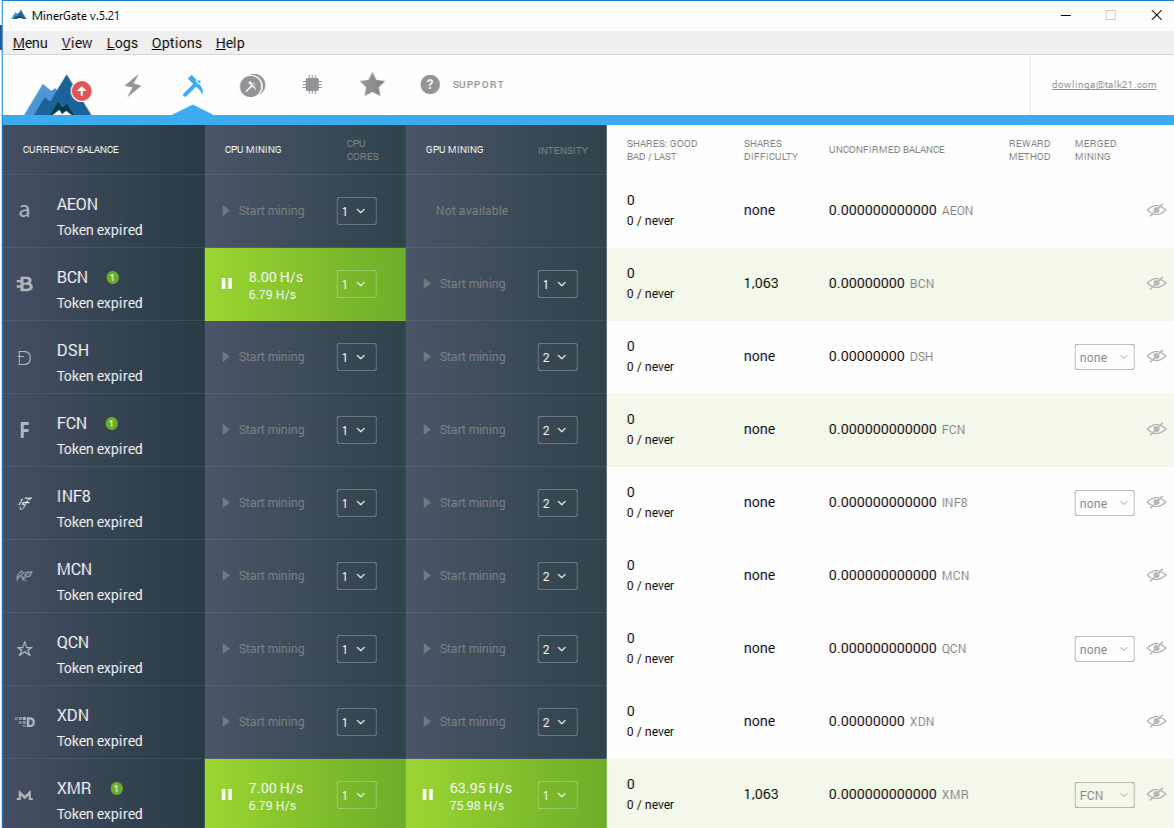Open XDN GPU intensity dropdown
1174x828 pixels.
(x=557, y=722)
